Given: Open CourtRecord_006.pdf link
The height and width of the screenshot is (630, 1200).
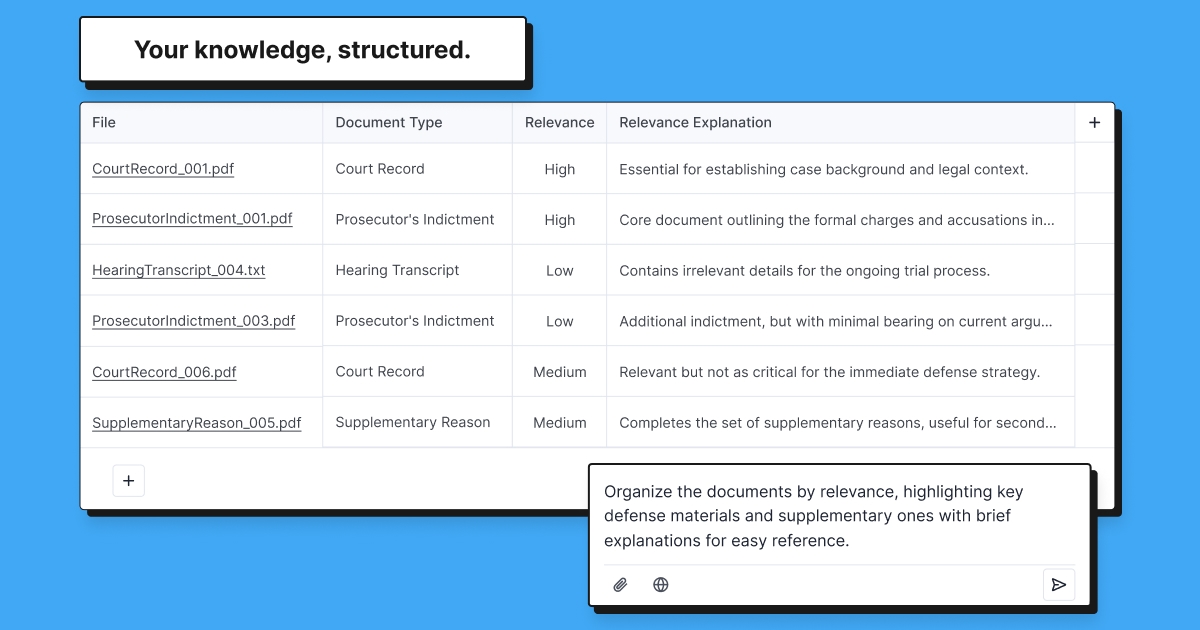Looking at the screenshot, I should (x=164, y=372).
